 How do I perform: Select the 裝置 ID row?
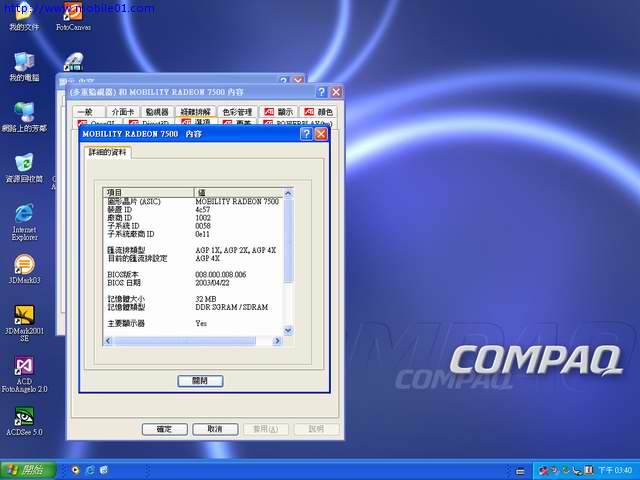tap(193, 209)
